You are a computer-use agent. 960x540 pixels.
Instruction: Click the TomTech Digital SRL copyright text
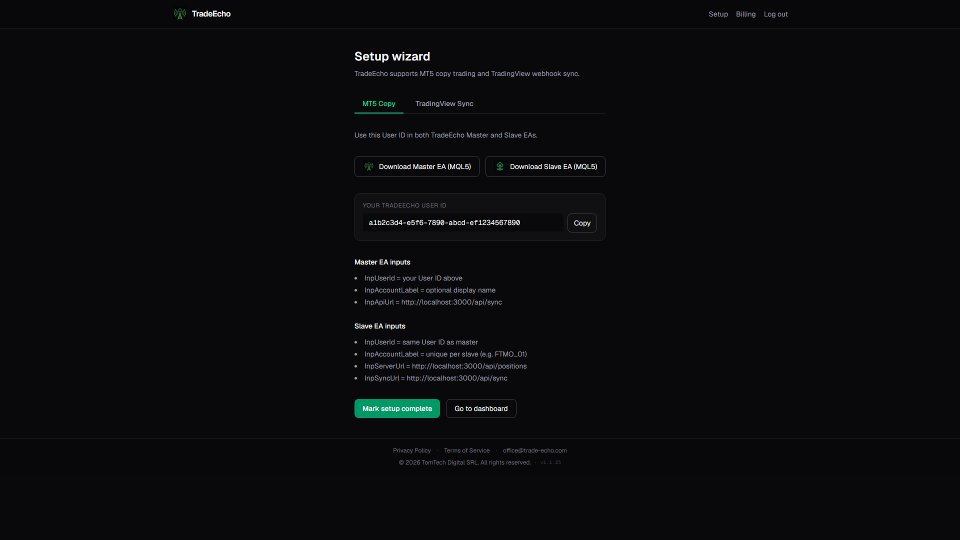465,463
